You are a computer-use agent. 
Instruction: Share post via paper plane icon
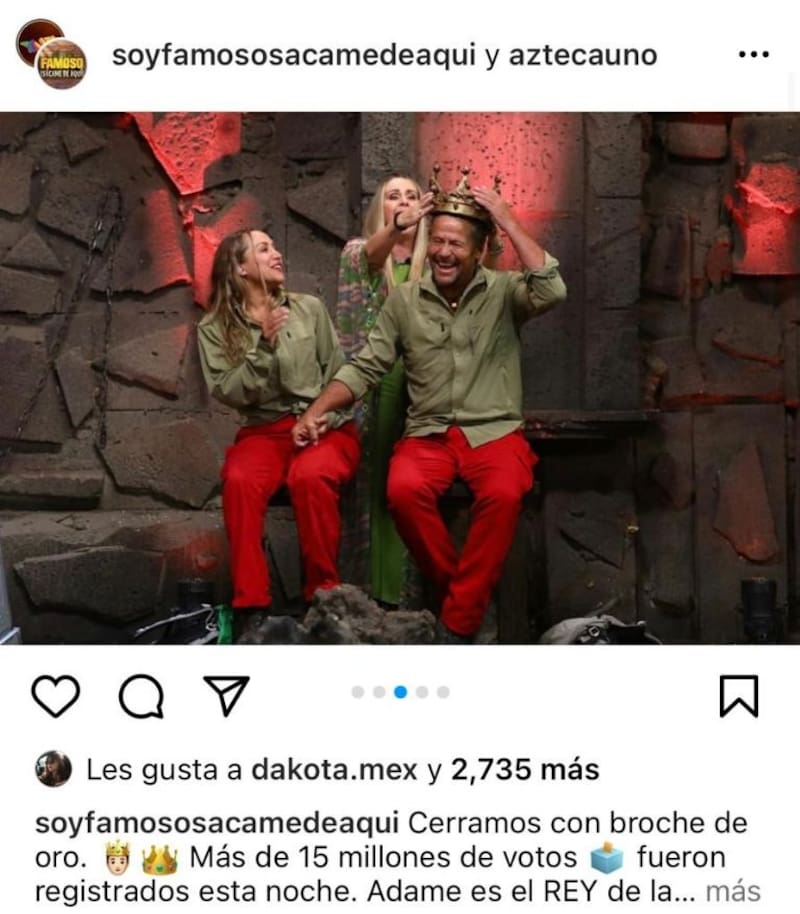[x=226, y=695]
